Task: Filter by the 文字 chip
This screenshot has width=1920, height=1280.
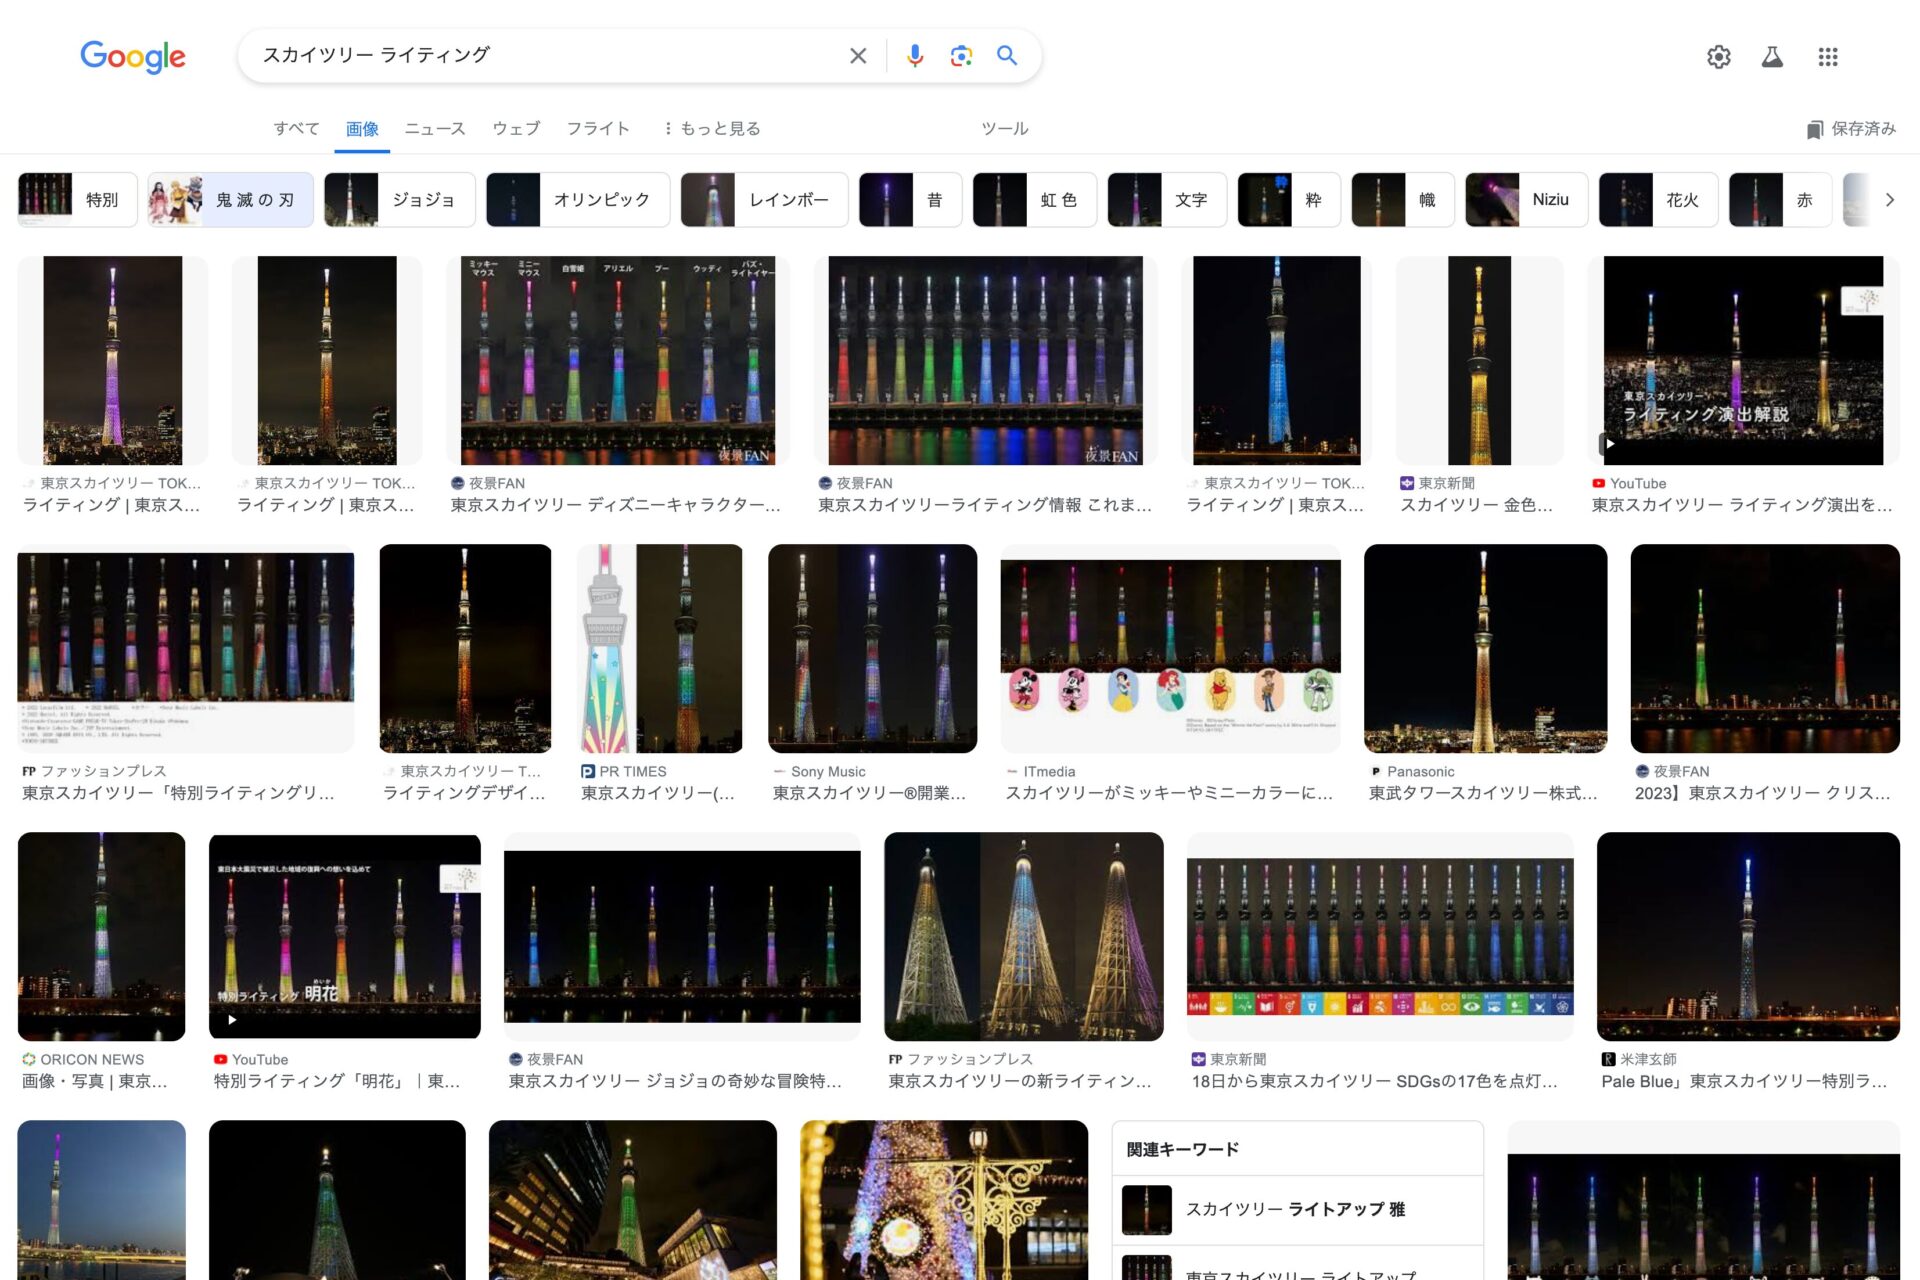Action: tap(1167, 200)
